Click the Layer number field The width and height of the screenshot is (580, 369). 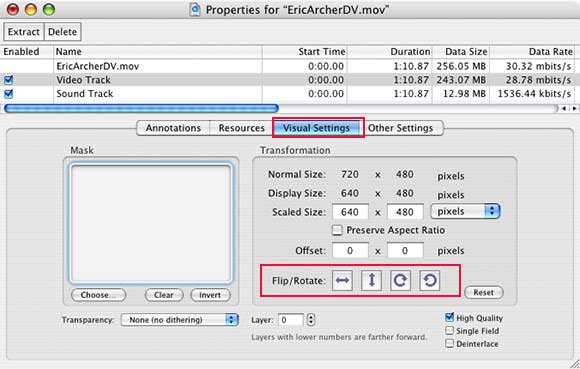click(x=291, y=320)
